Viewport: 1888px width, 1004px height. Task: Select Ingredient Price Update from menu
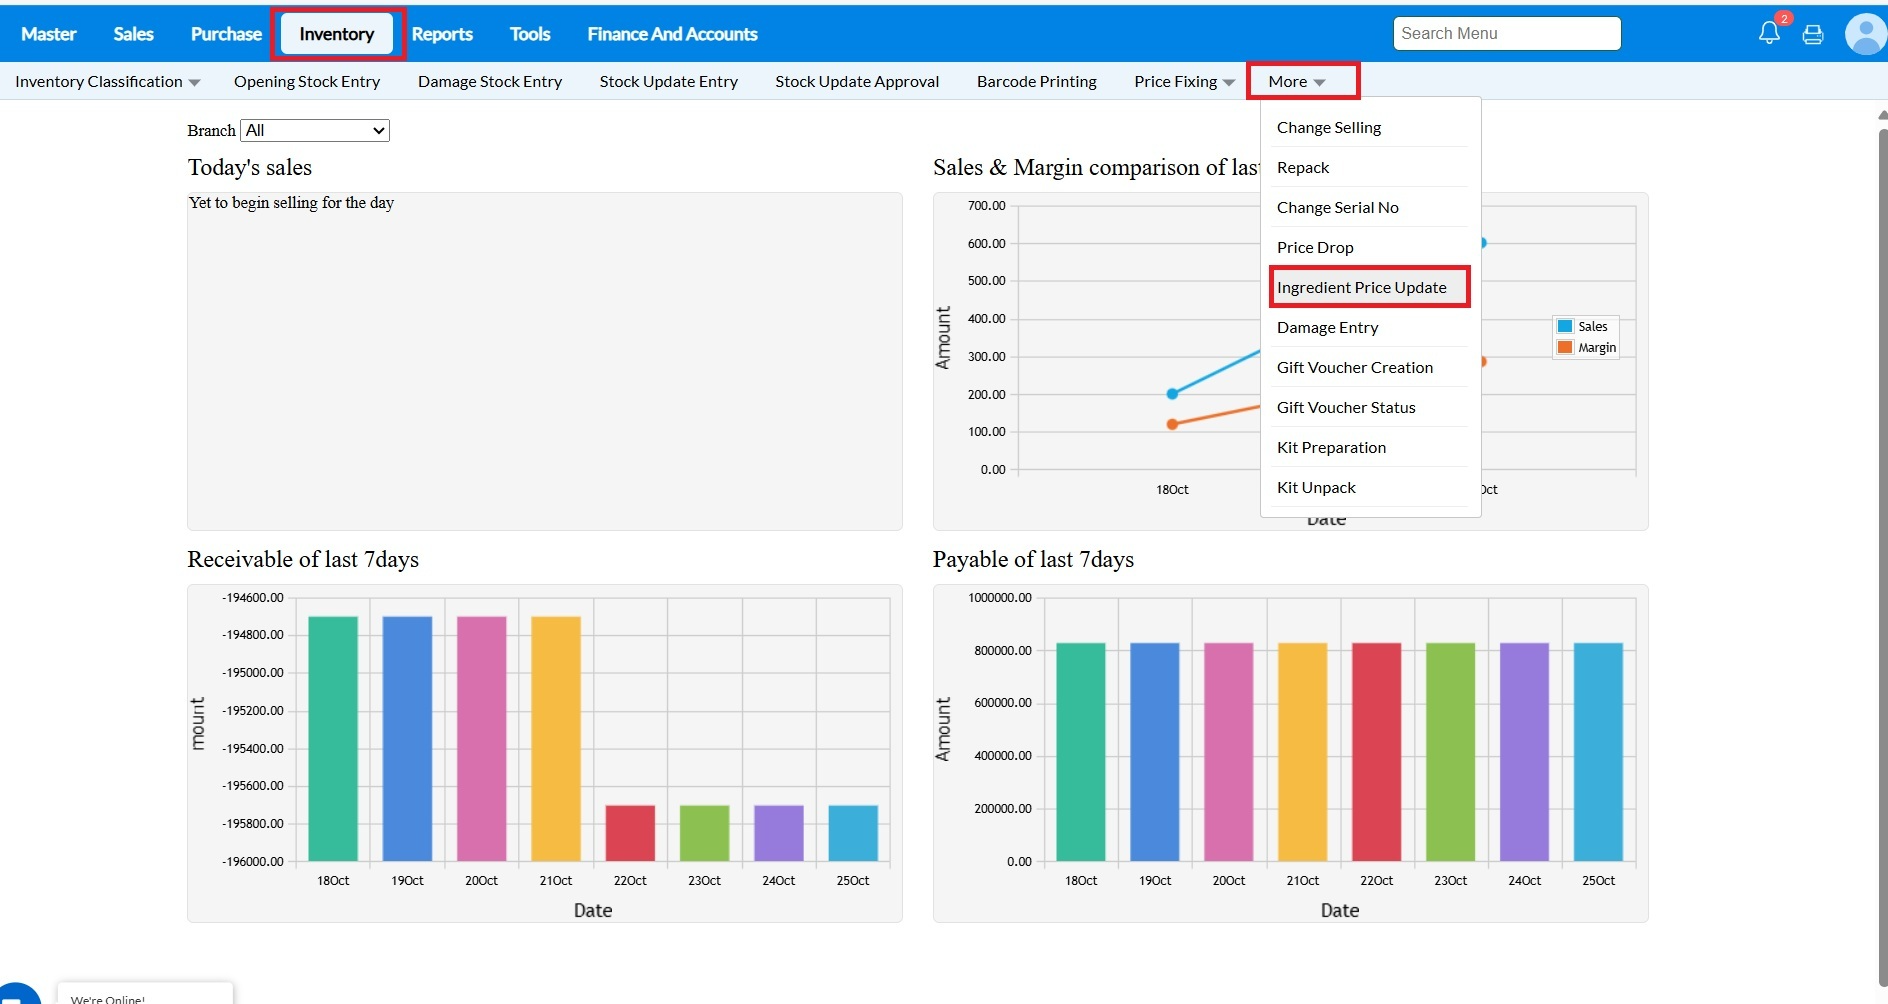click(1361, 288)
